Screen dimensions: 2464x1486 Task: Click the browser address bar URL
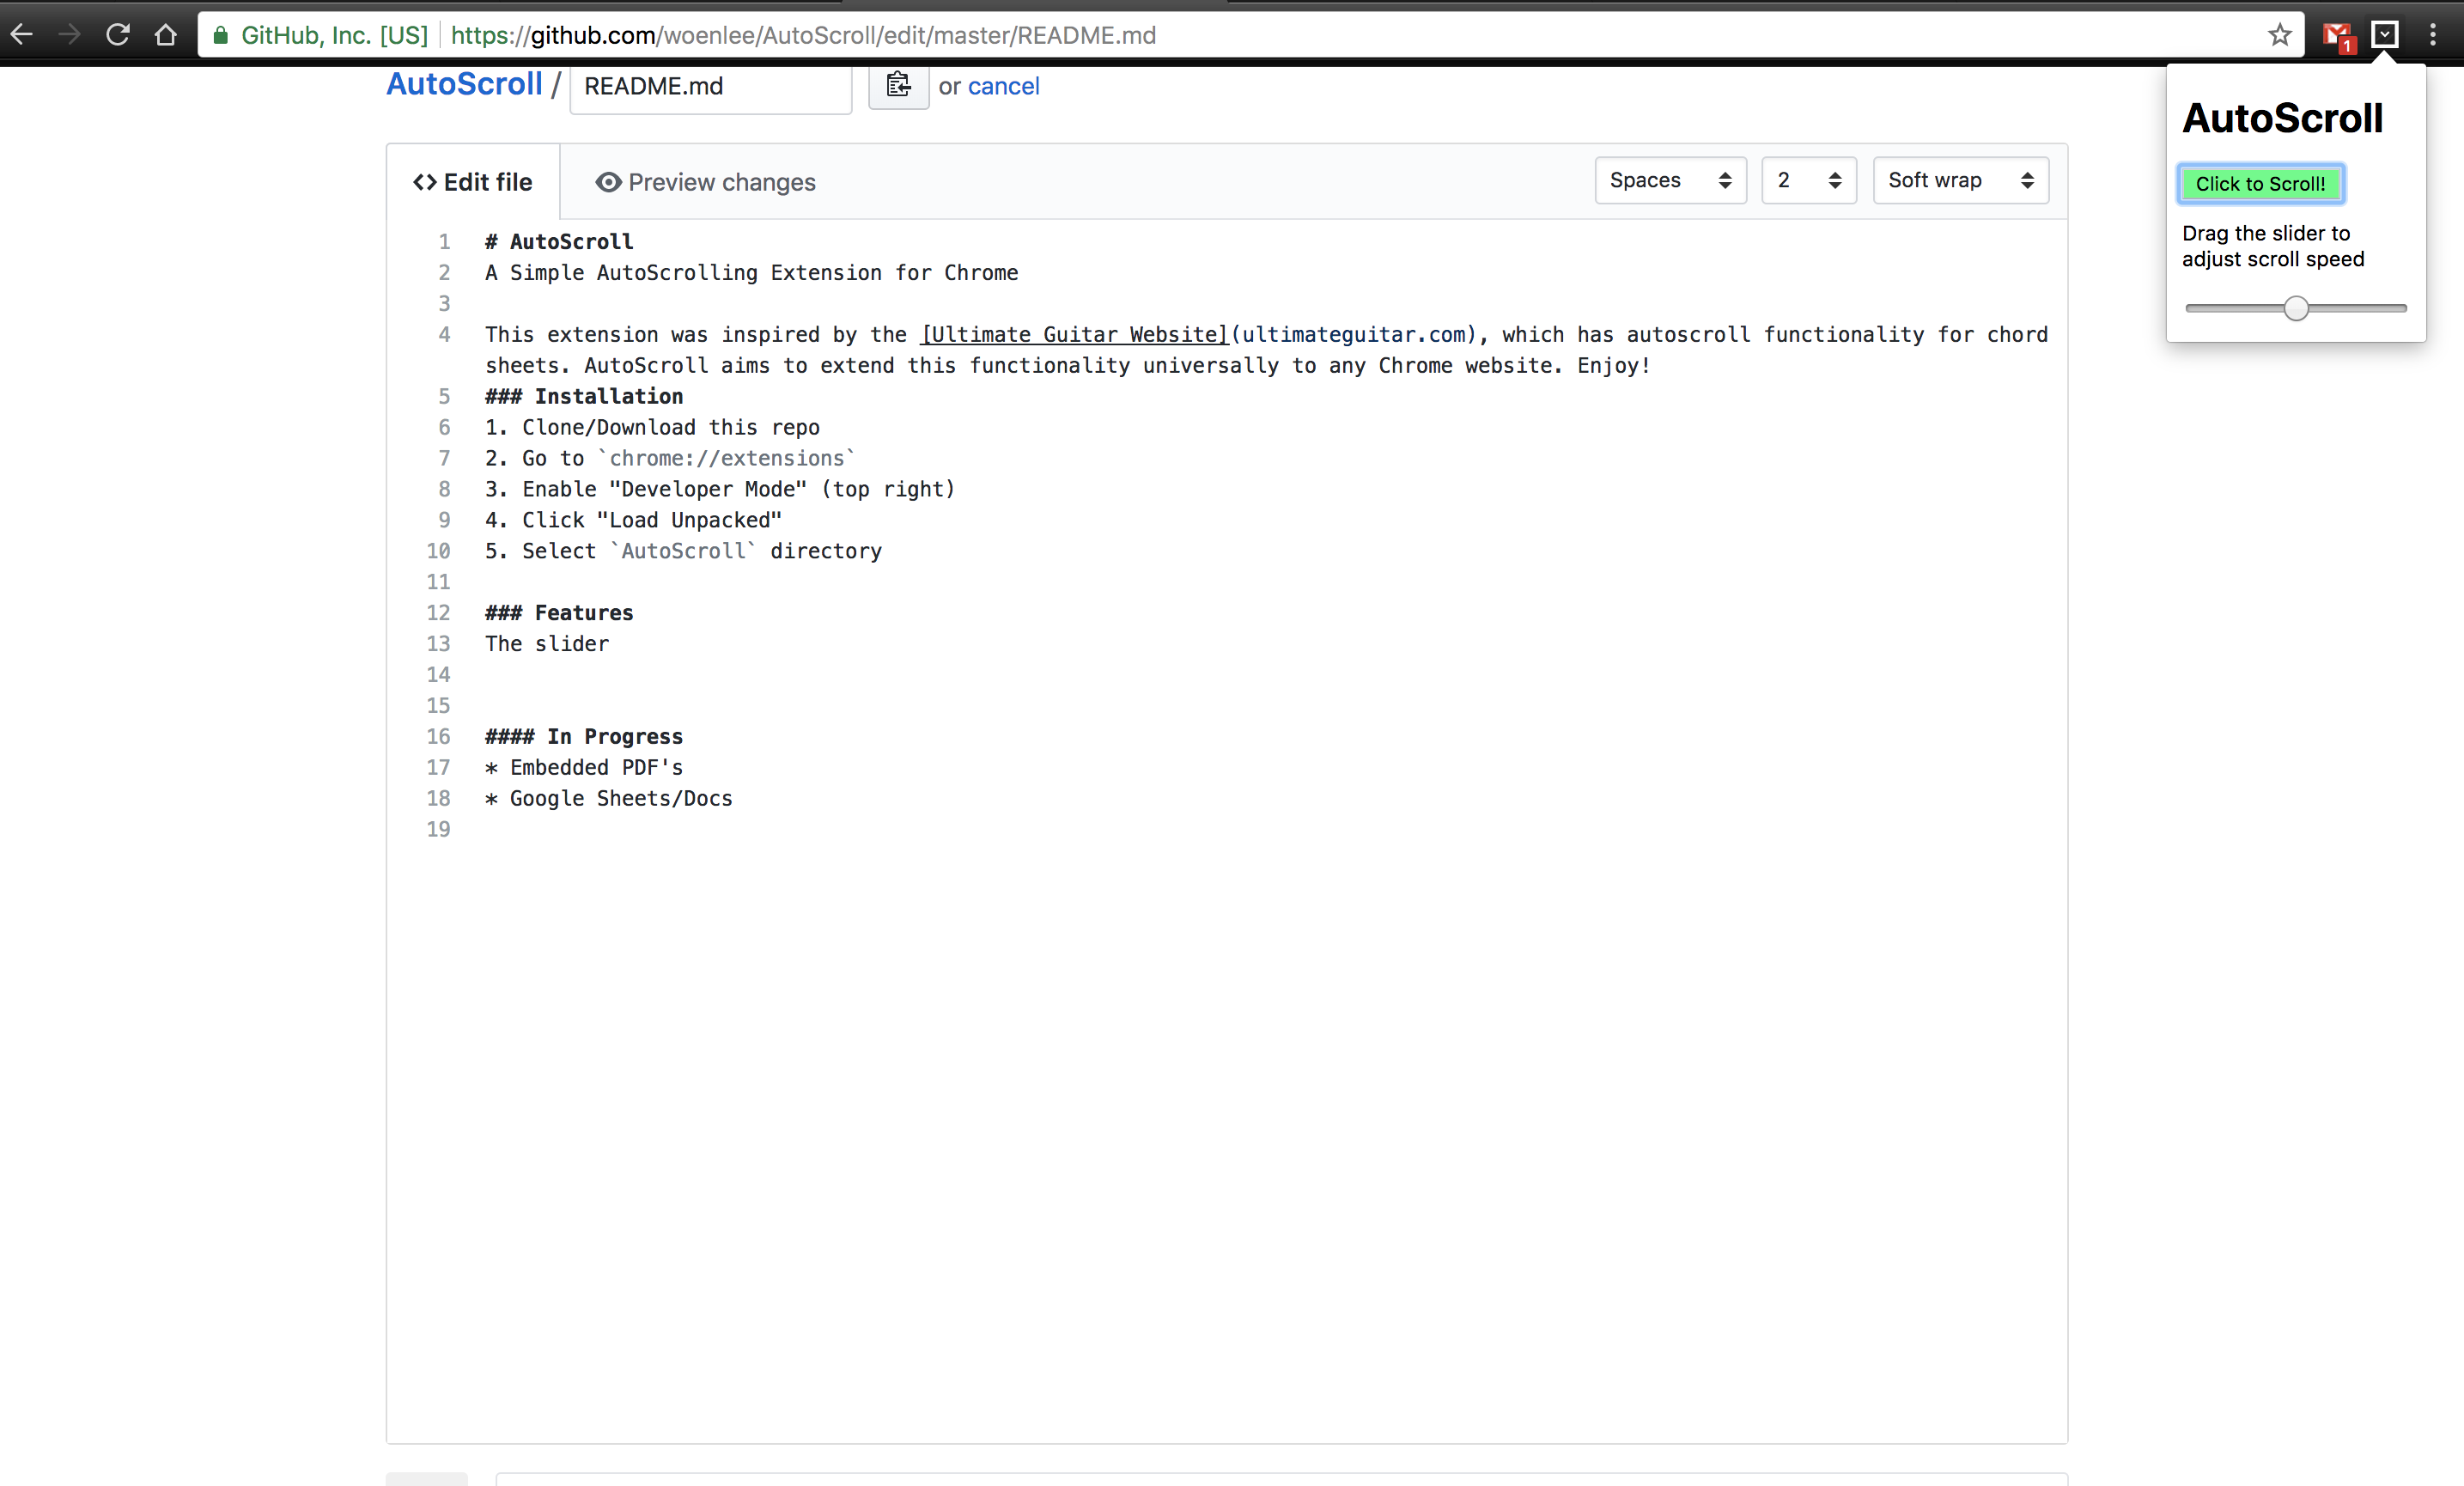pos(803,35)
